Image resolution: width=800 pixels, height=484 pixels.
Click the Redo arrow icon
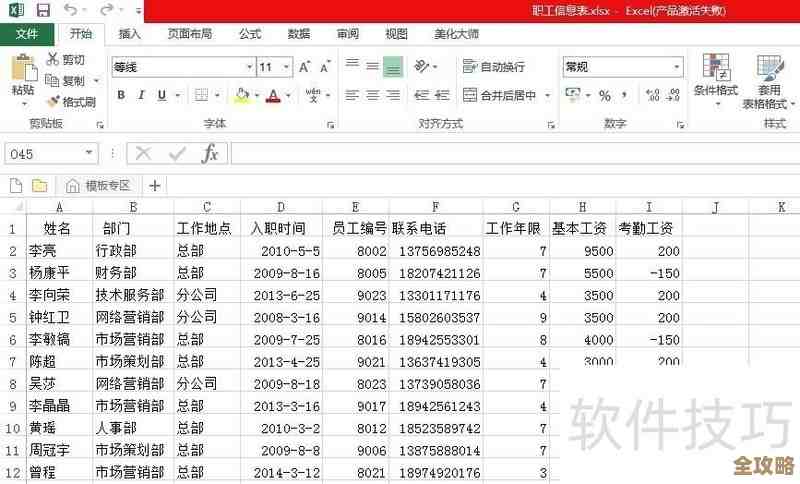coord(106,10)
